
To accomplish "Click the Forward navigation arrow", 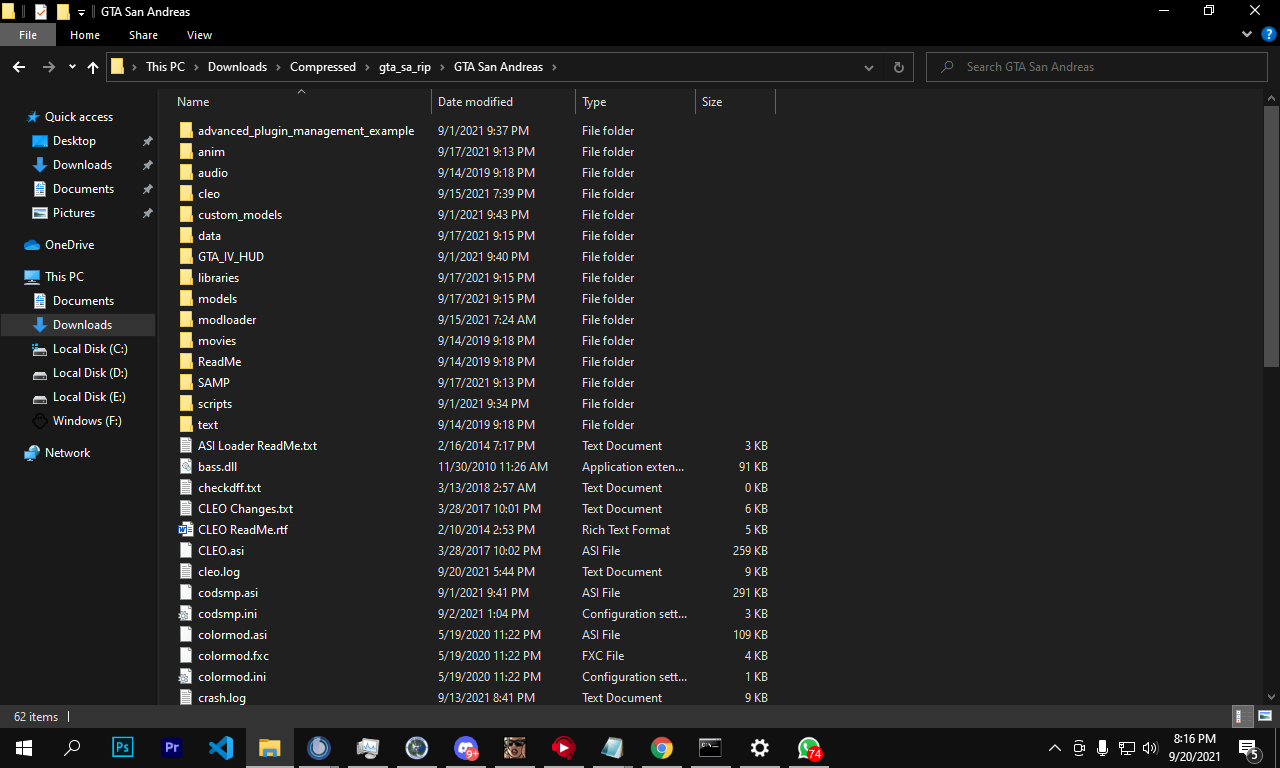I will (x=49, y=67).
